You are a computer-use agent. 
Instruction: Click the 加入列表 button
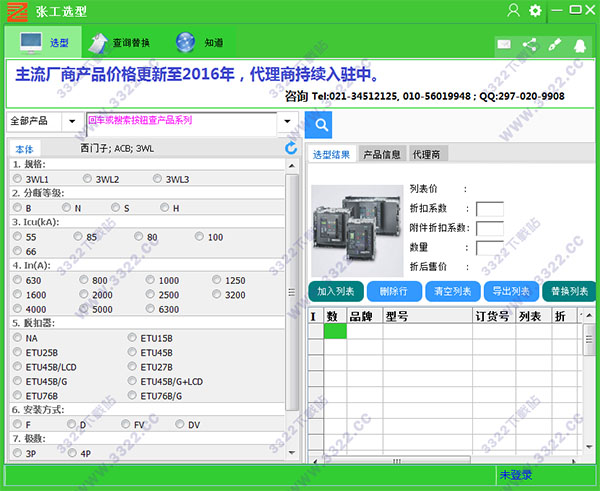coord(336,291)
